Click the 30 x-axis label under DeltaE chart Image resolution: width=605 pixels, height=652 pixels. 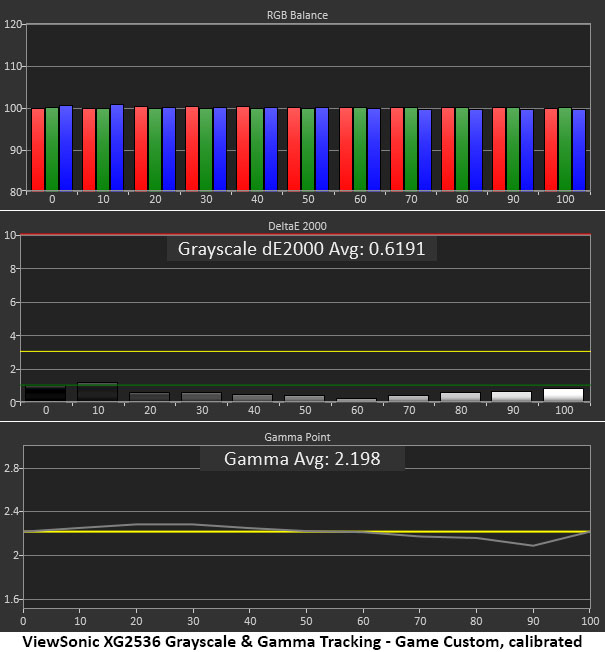point(202,410)
